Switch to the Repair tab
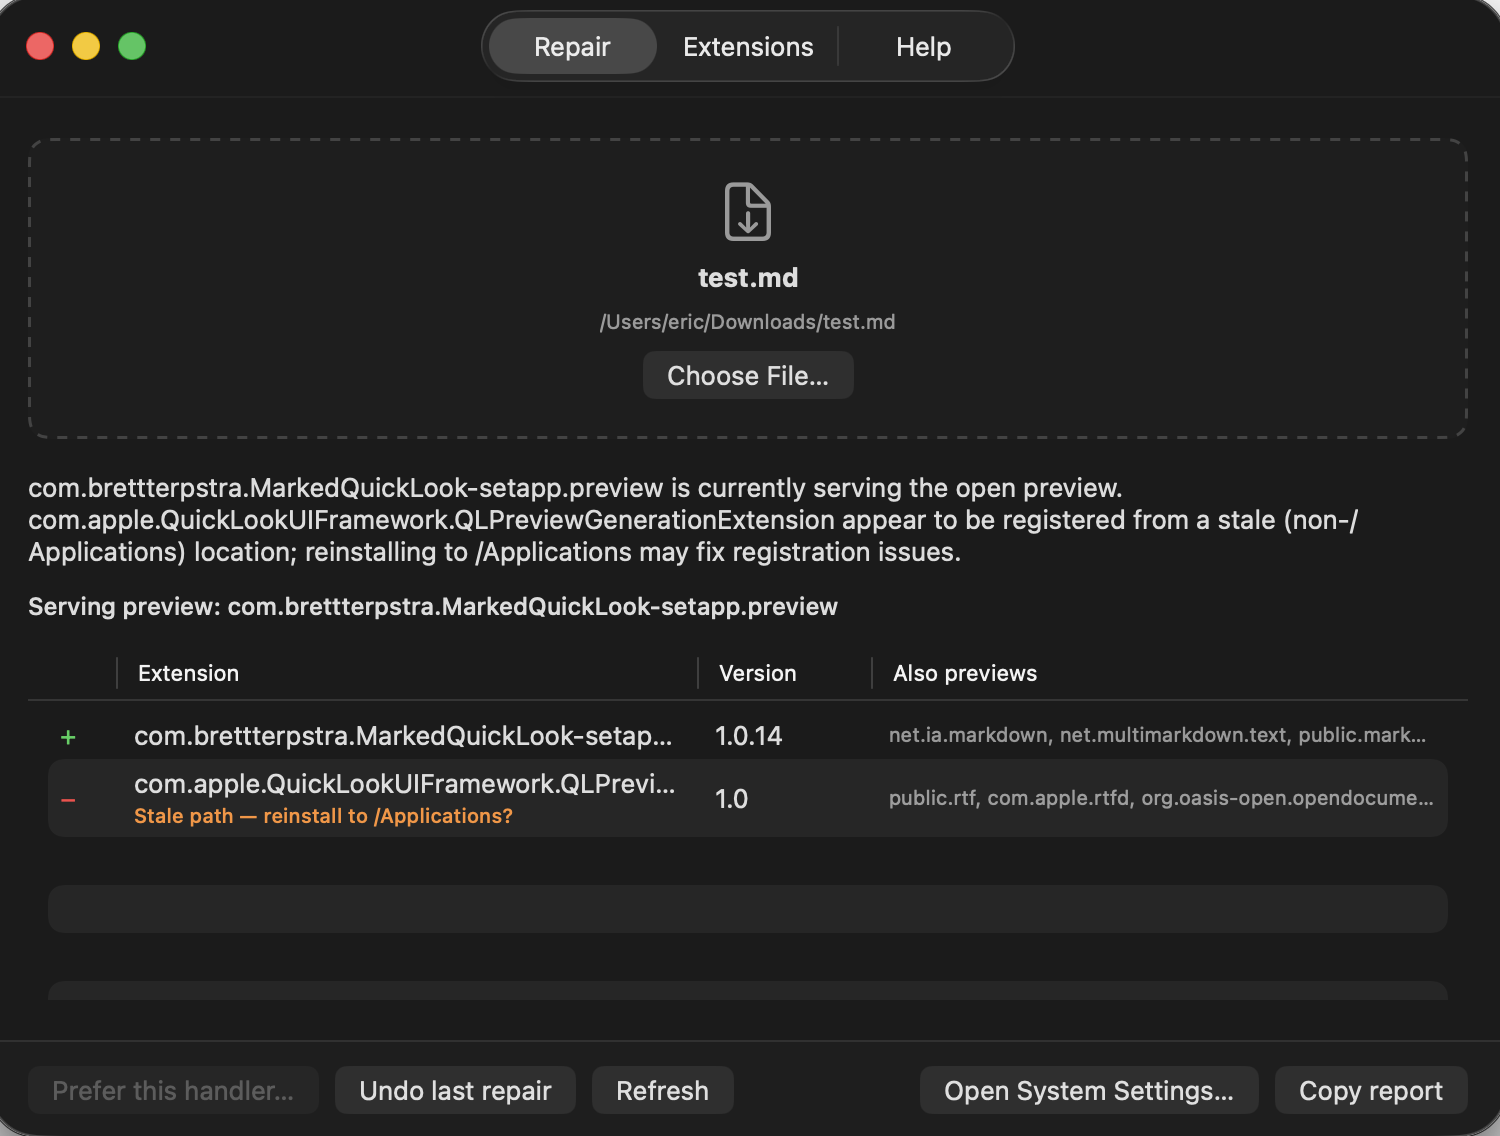This screenshot has width=1500, height=1136. pyautogui.click(x=572, y=46)
